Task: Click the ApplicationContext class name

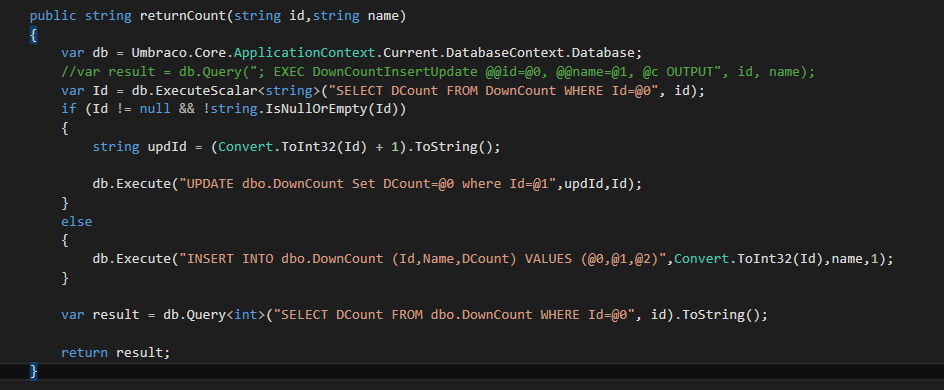Action: [x=305, y=53]
